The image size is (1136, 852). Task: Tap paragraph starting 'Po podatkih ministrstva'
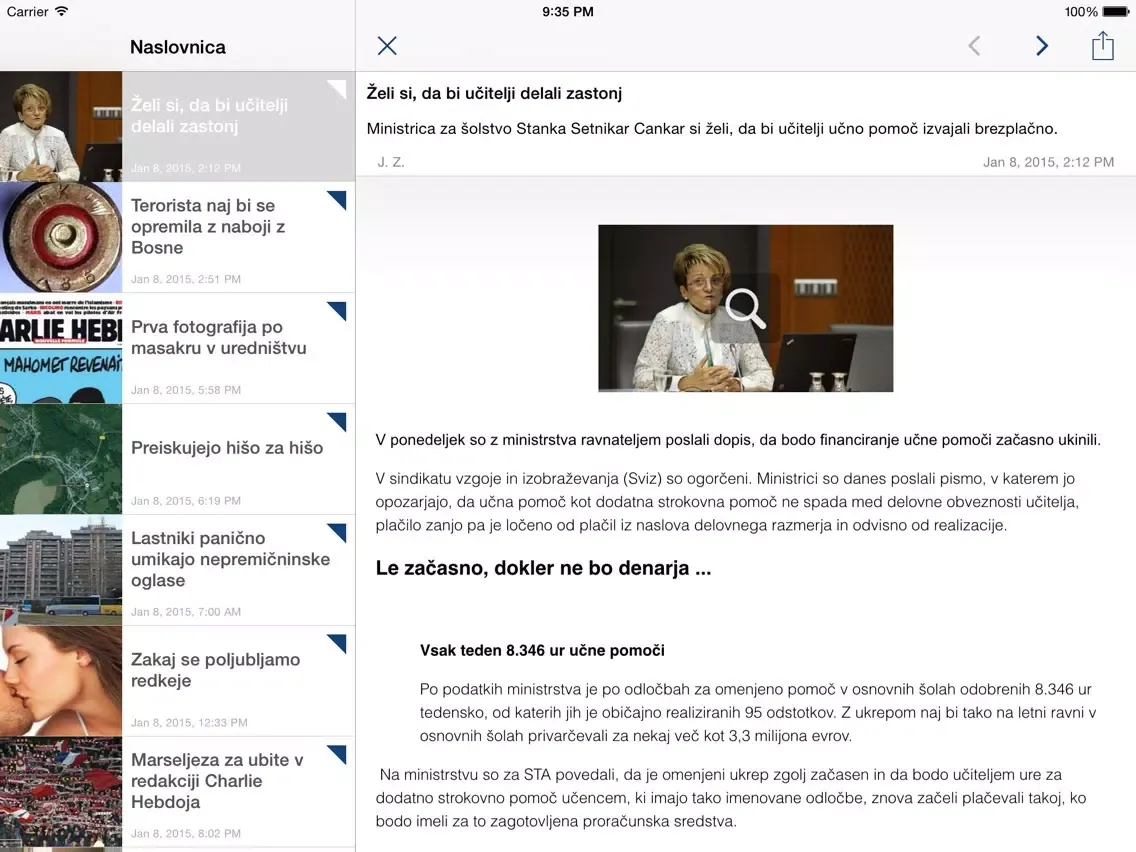click(758, 712)
